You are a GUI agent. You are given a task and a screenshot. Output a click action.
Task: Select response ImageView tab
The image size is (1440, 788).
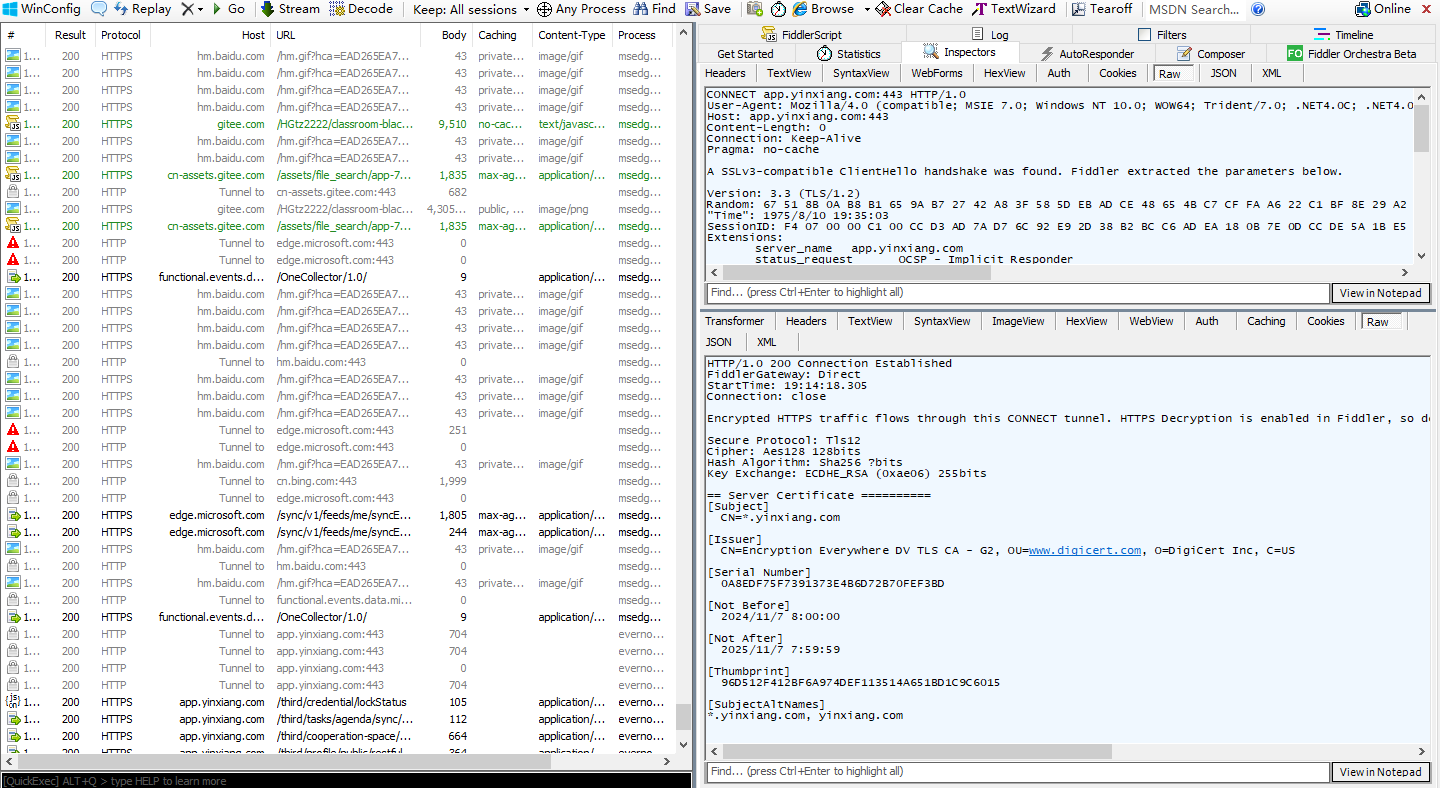pyautogui.click(x=1018, y=321)
